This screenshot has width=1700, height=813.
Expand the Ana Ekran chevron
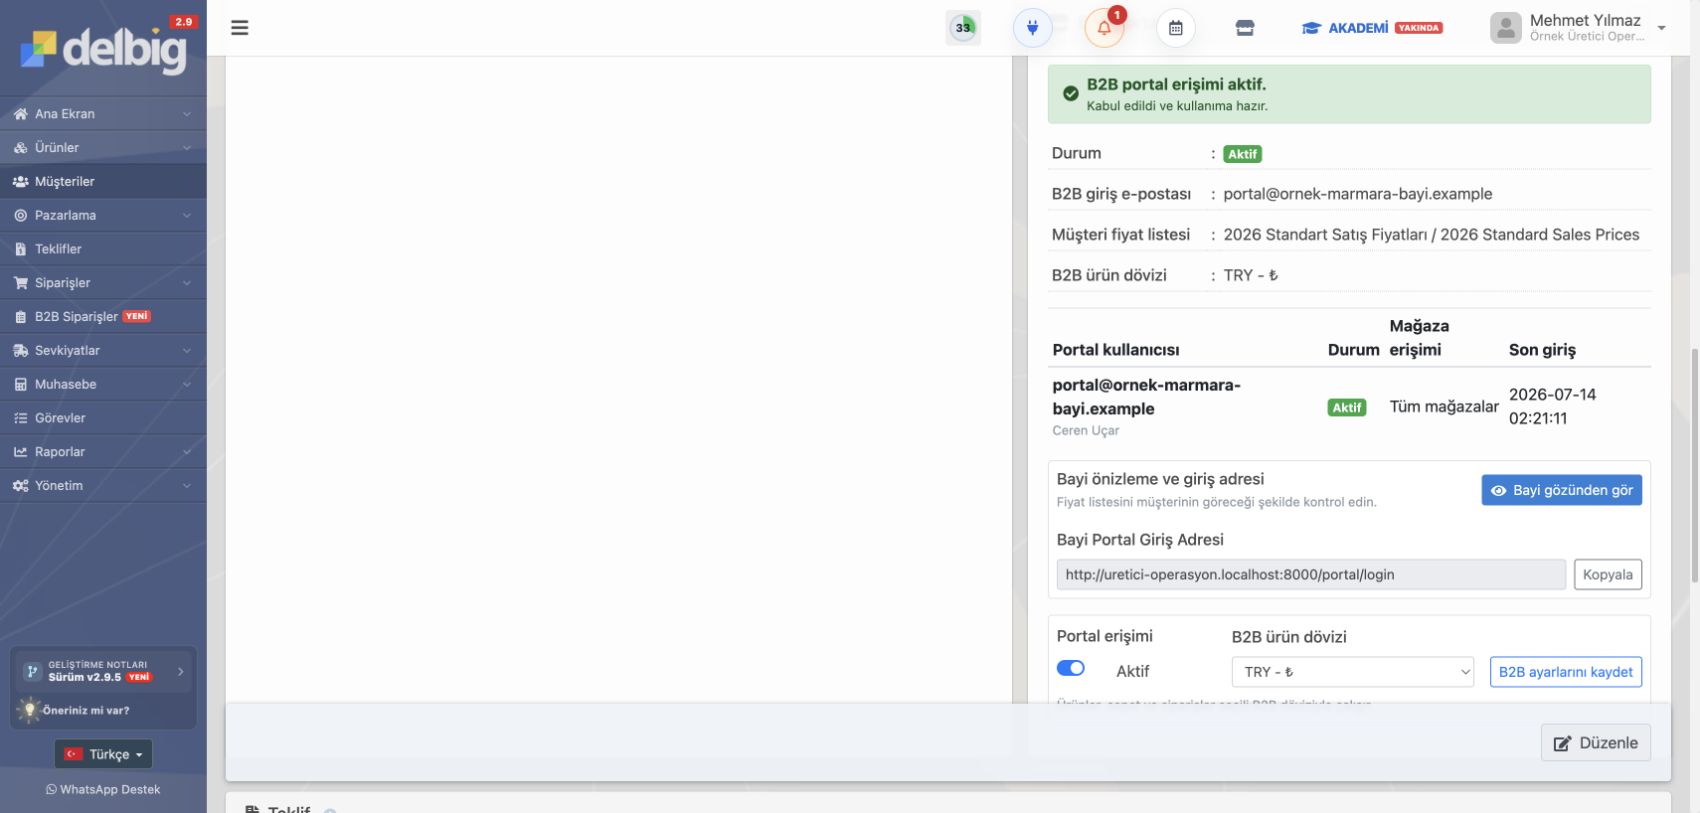(x=186, y=114)
